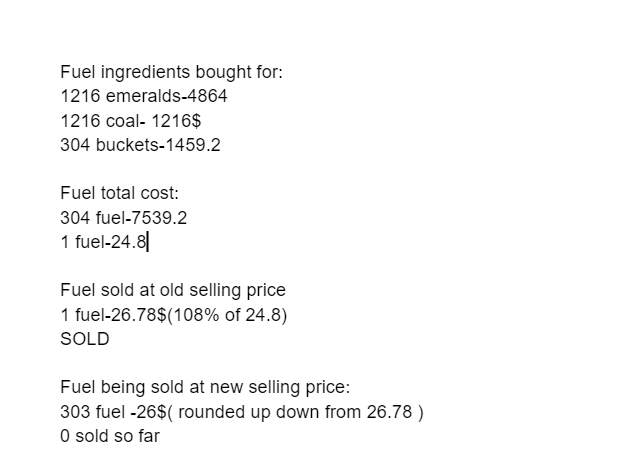Click '0 sold so far' line
The width and height of the screenshot is (633, 471).
[x=110, y=436]
